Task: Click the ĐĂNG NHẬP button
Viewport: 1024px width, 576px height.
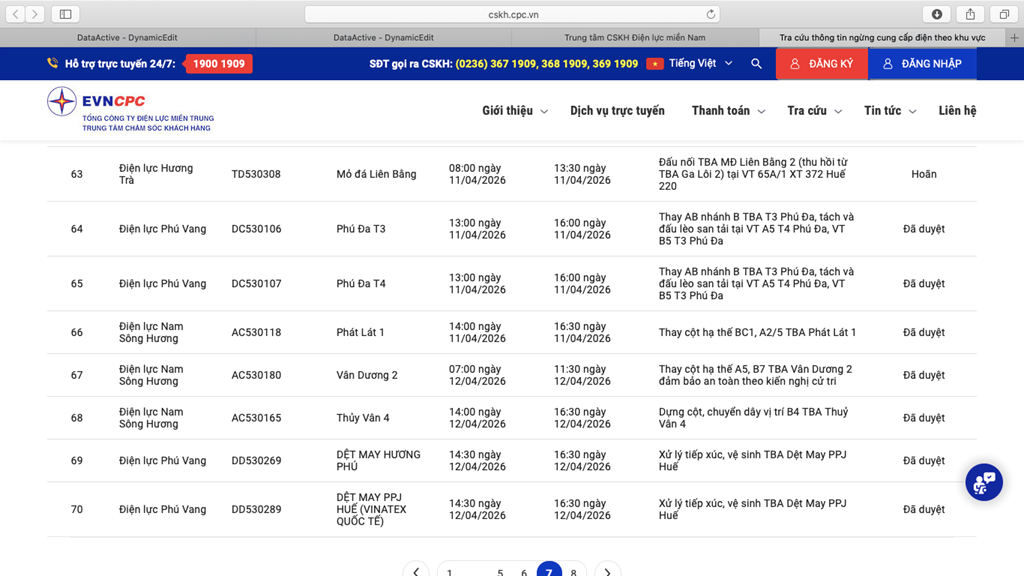Action: 921,64
